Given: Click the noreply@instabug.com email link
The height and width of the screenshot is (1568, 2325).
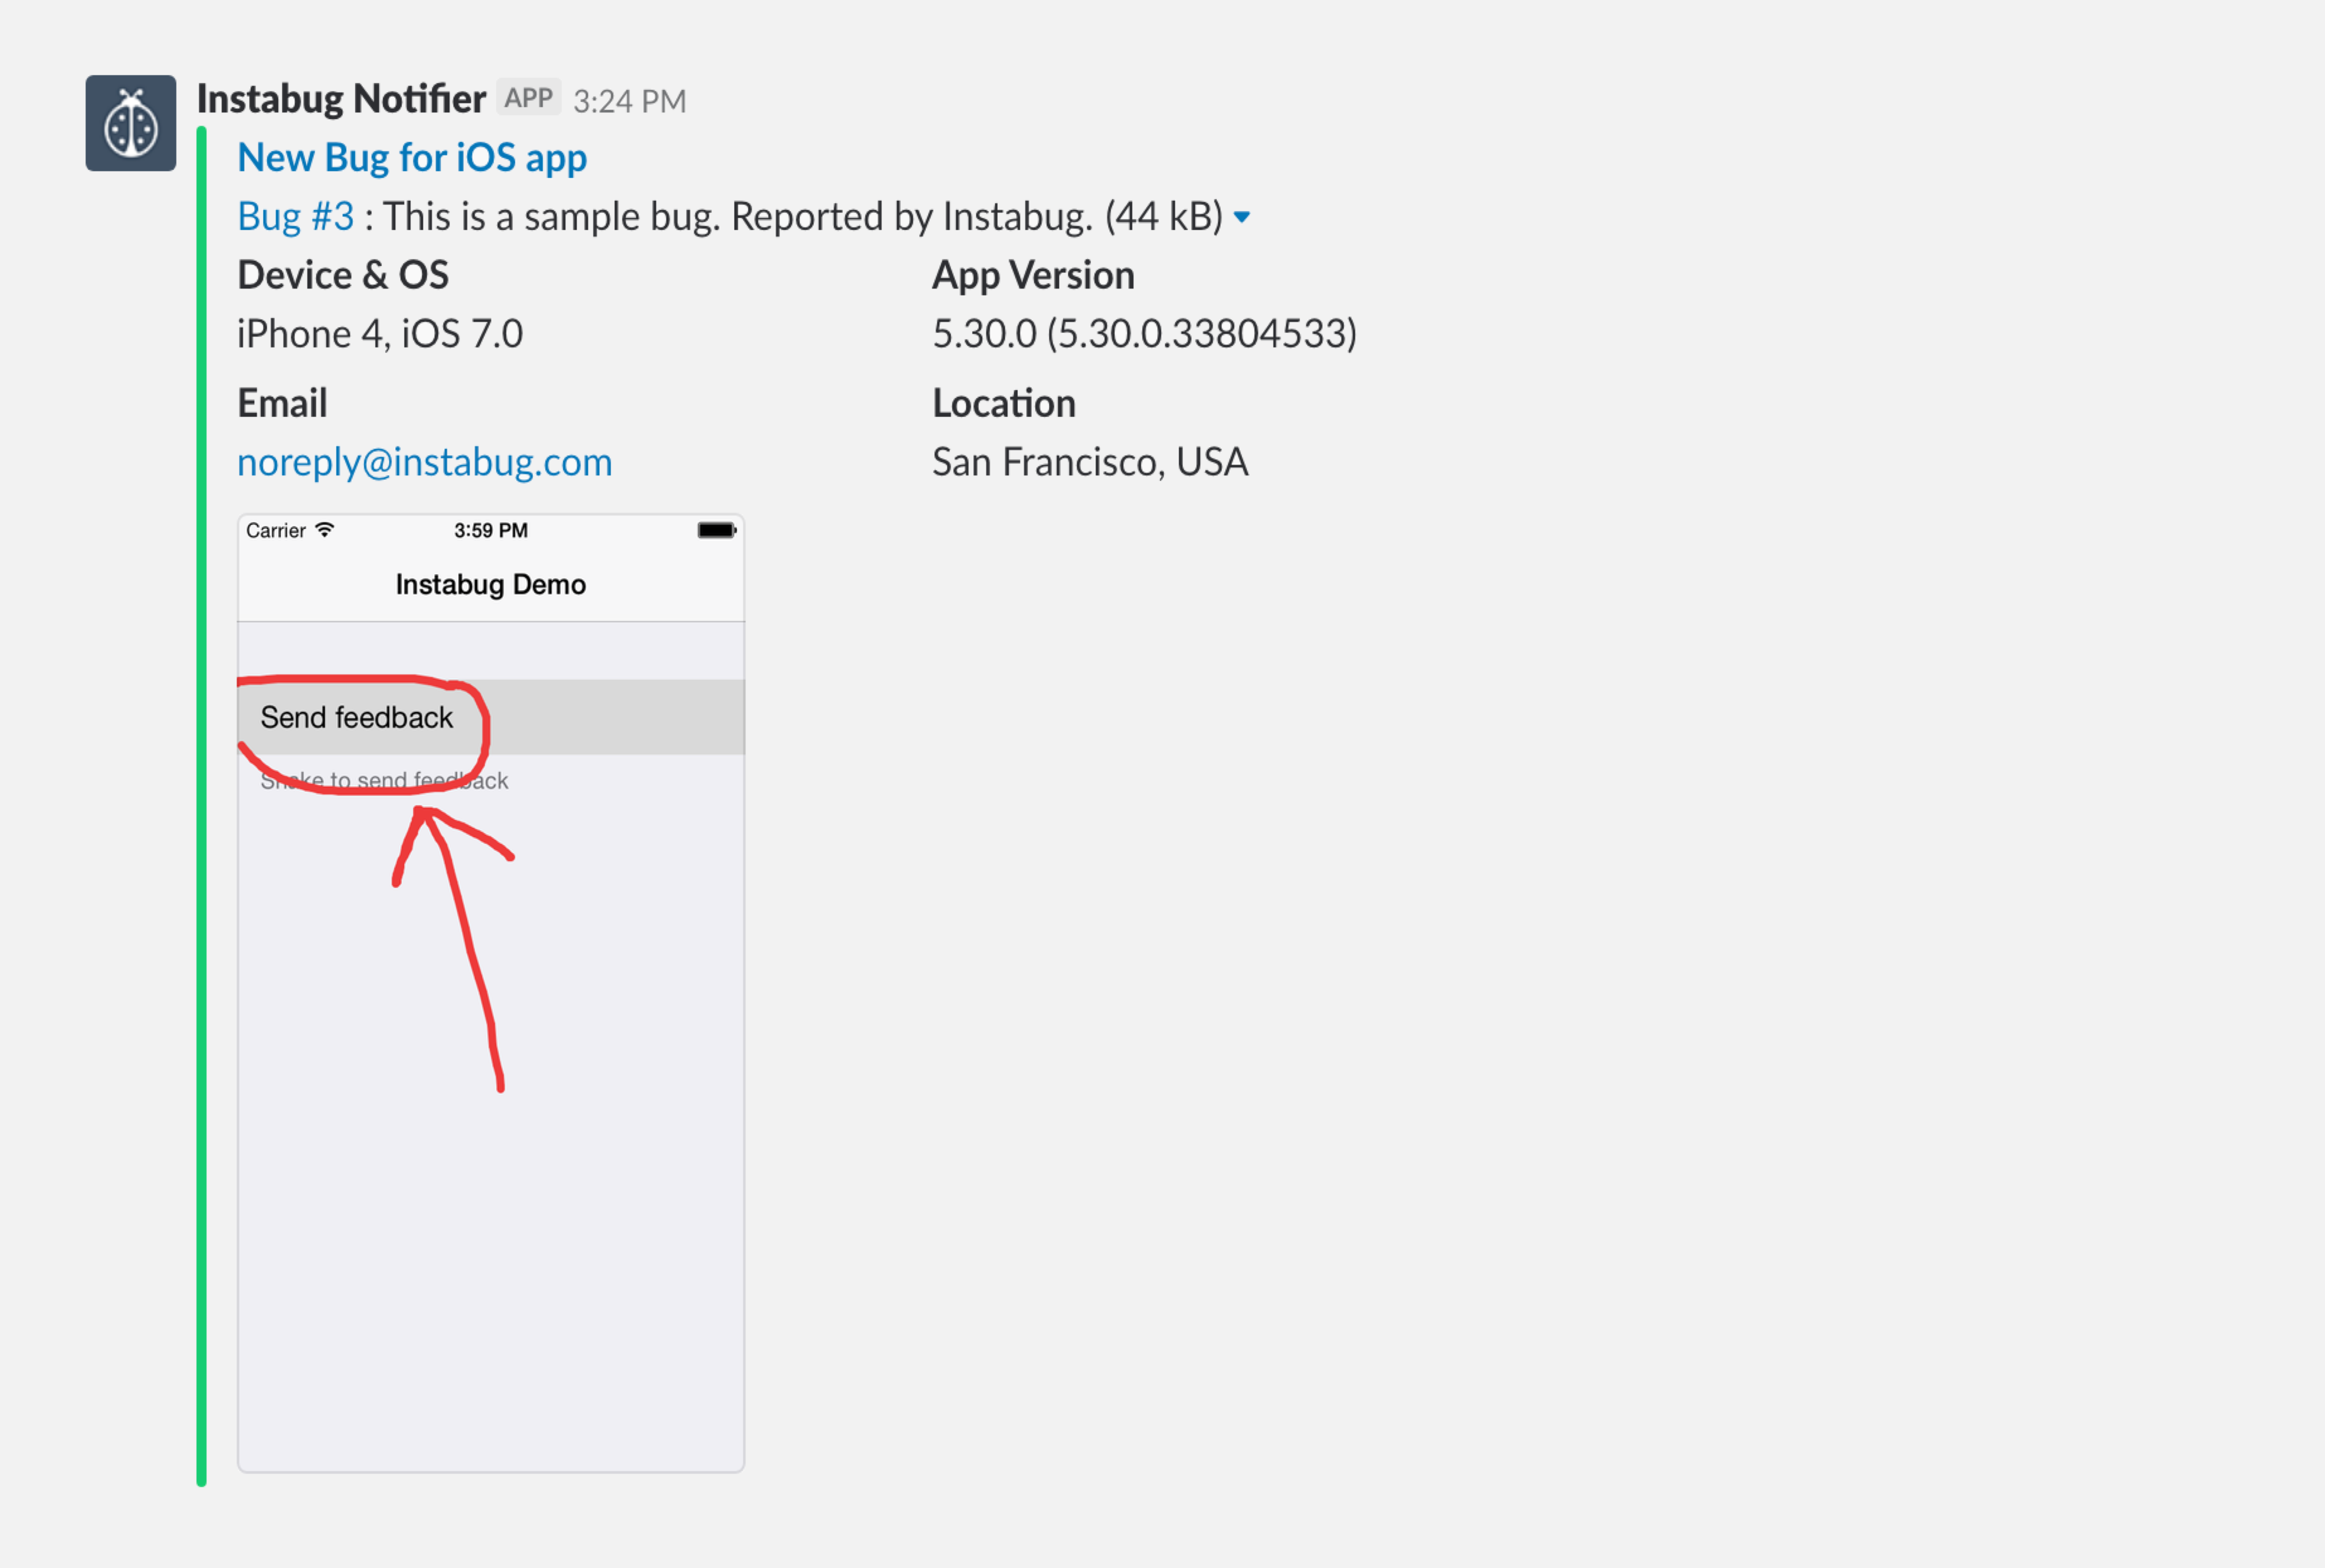Looking at the screenshot, I should click(424, 462).
